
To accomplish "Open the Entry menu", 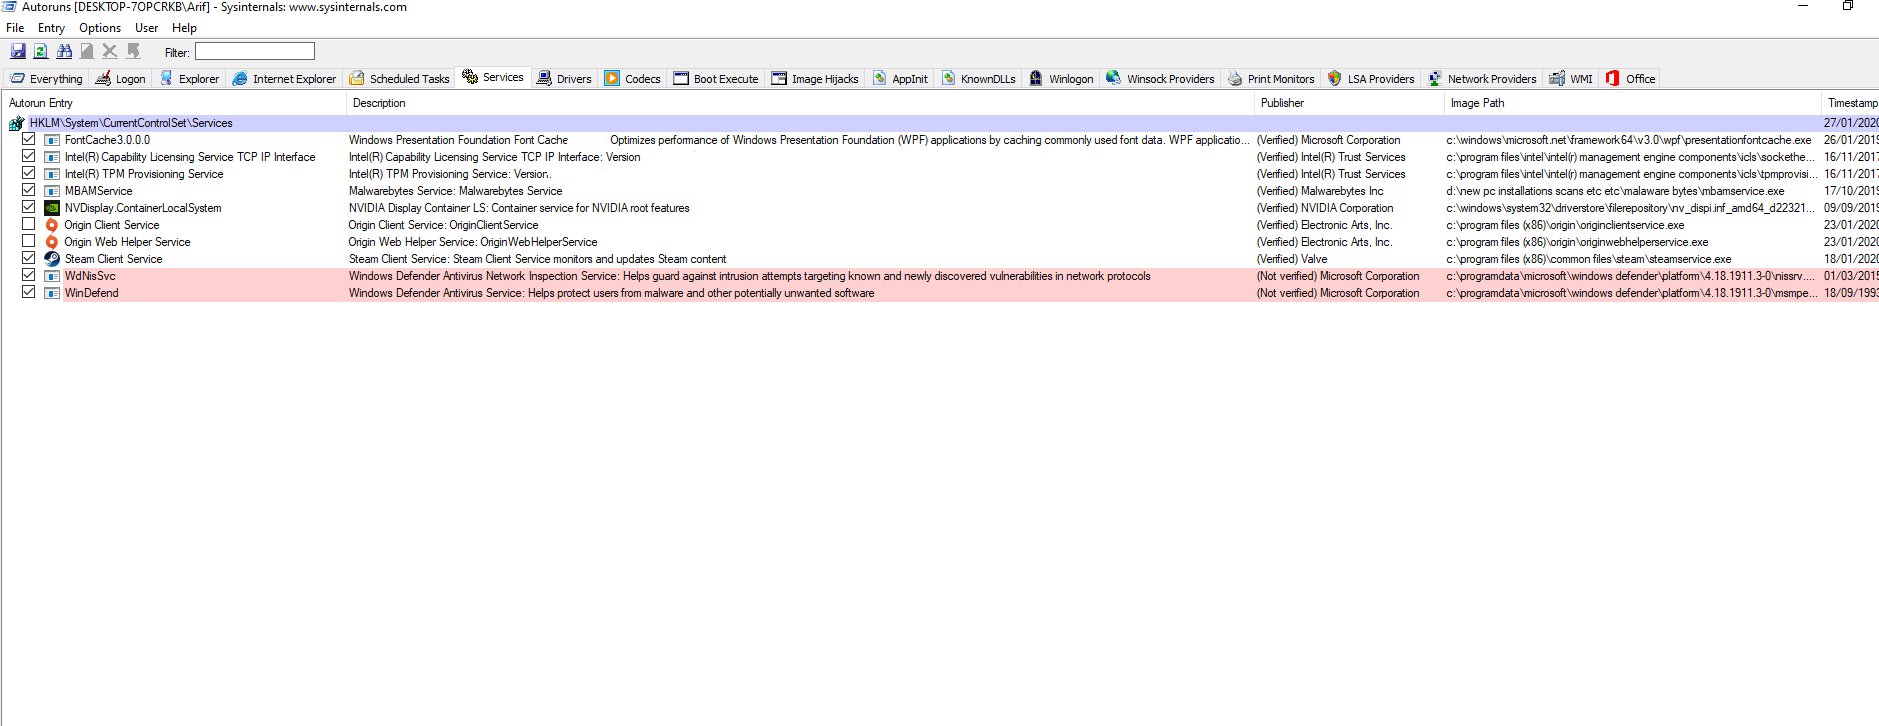I will [51, 28].
